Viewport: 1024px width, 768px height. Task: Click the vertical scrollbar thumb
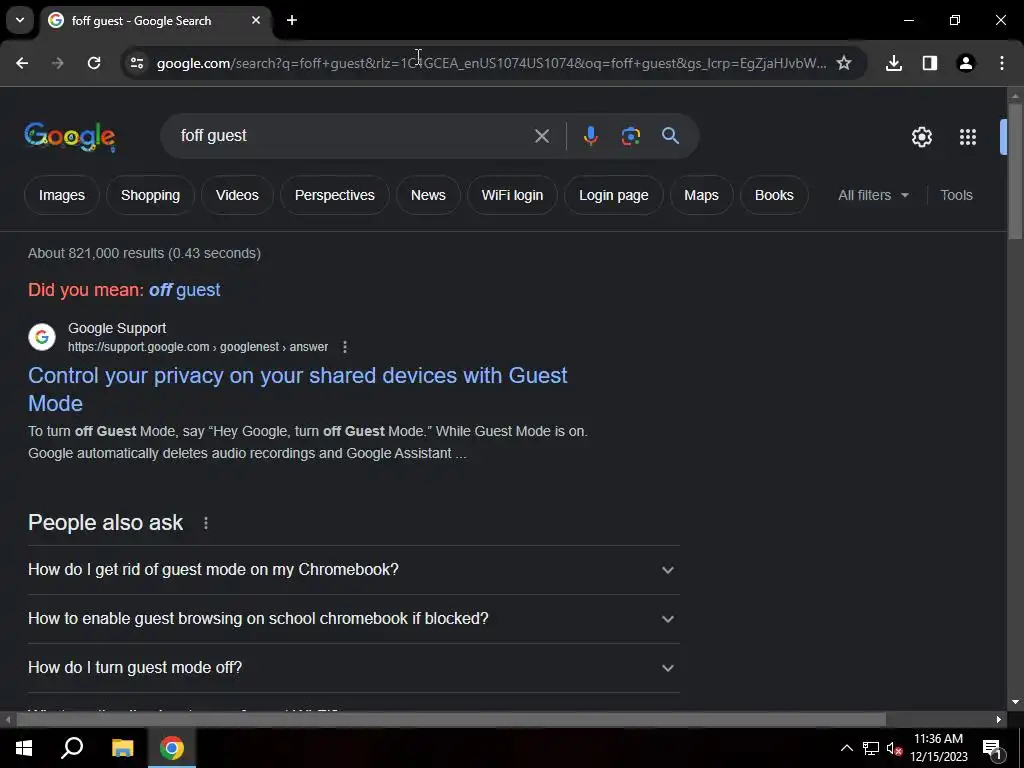pyautogui.click(x=1015, y=171)
